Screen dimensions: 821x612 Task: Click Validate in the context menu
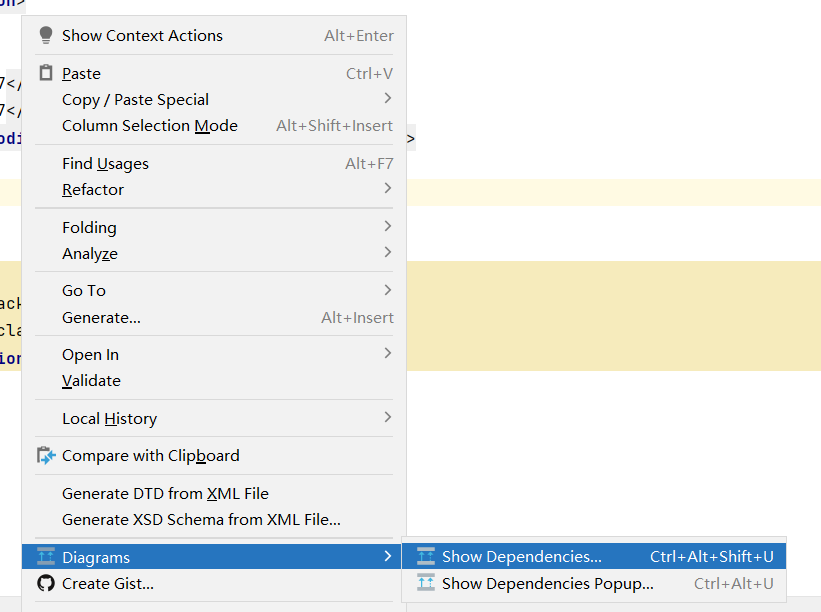point(91,380)
